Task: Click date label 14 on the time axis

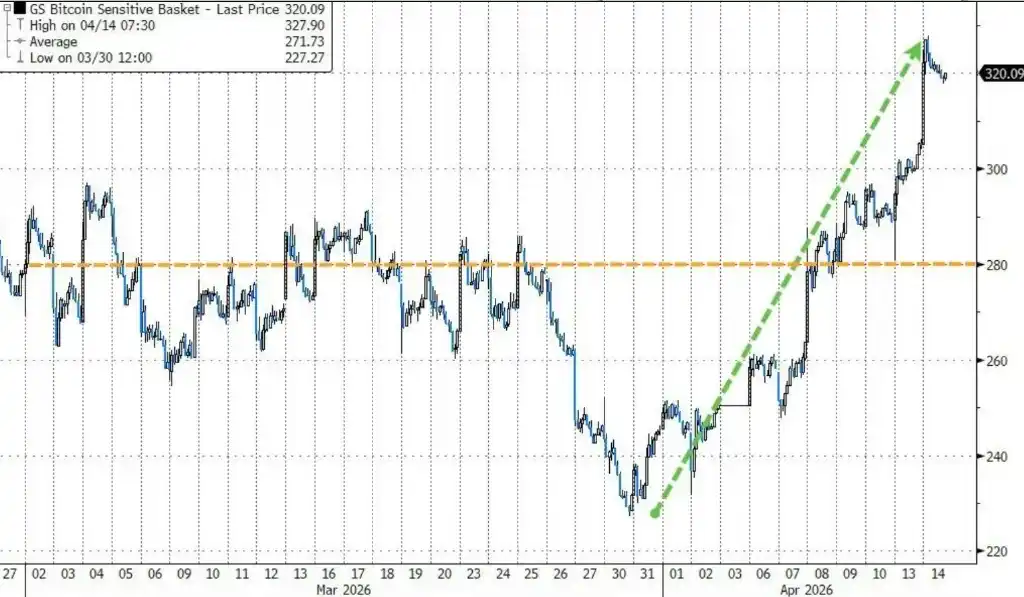Action: point(934,575)
